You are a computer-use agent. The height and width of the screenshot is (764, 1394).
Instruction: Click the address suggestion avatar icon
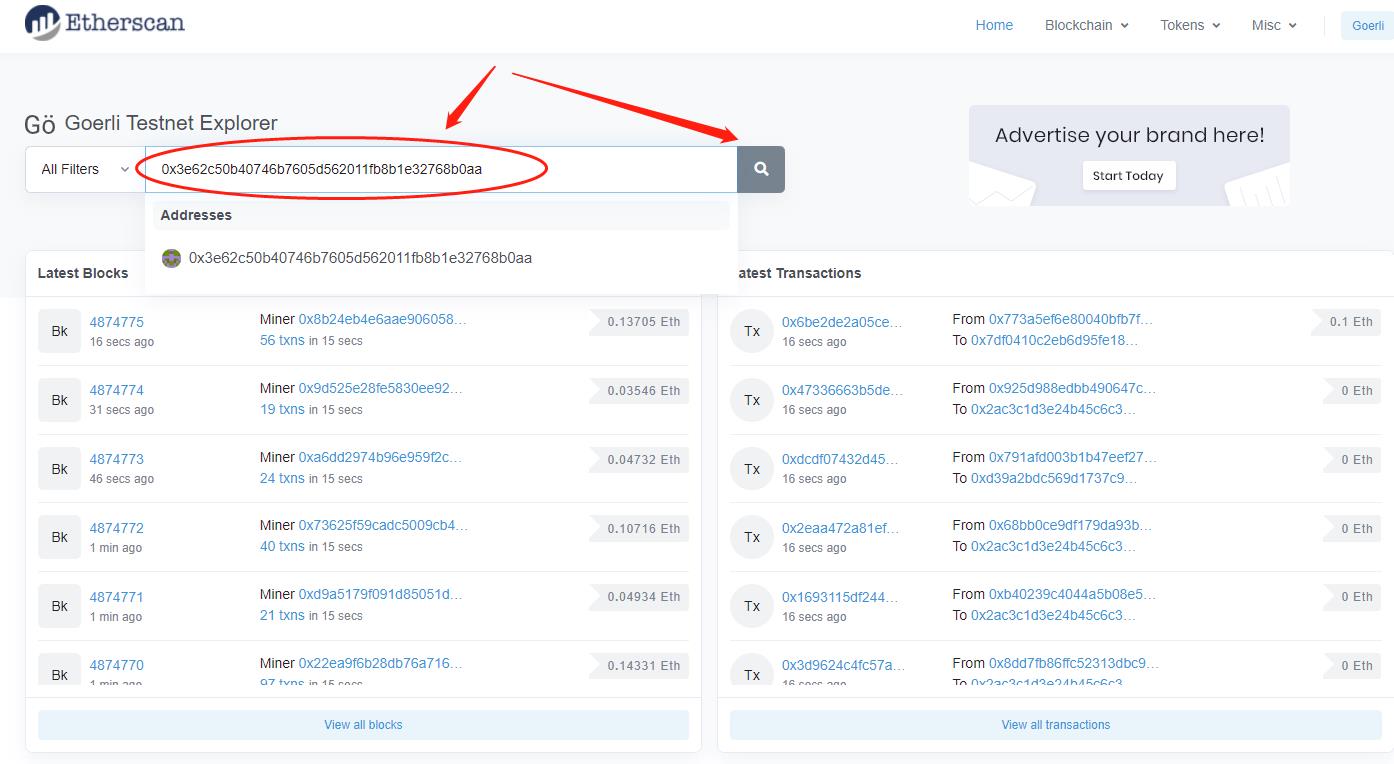[x=171, y=258]
